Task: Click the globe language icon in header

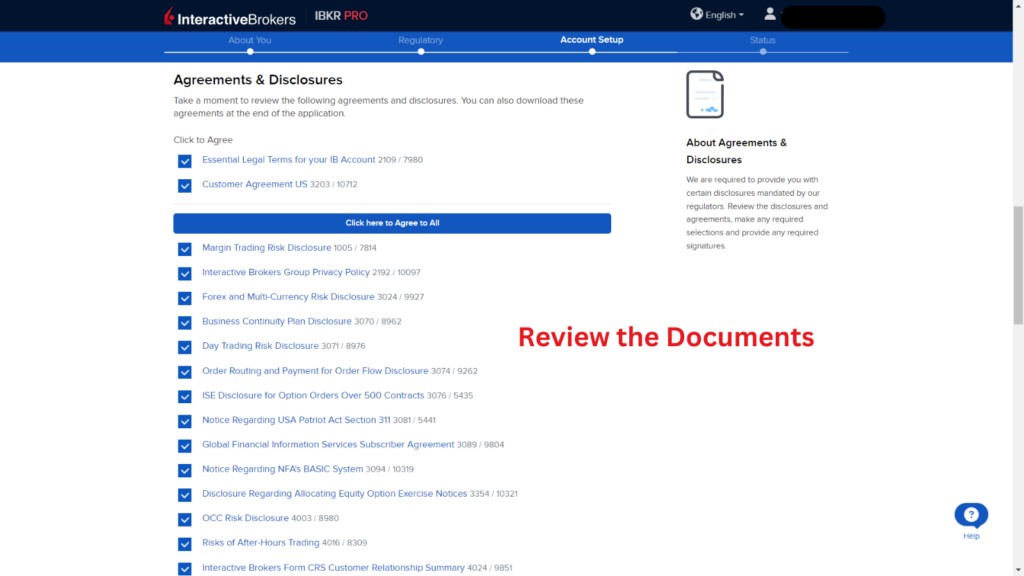Action: click(x=695, y=14)
